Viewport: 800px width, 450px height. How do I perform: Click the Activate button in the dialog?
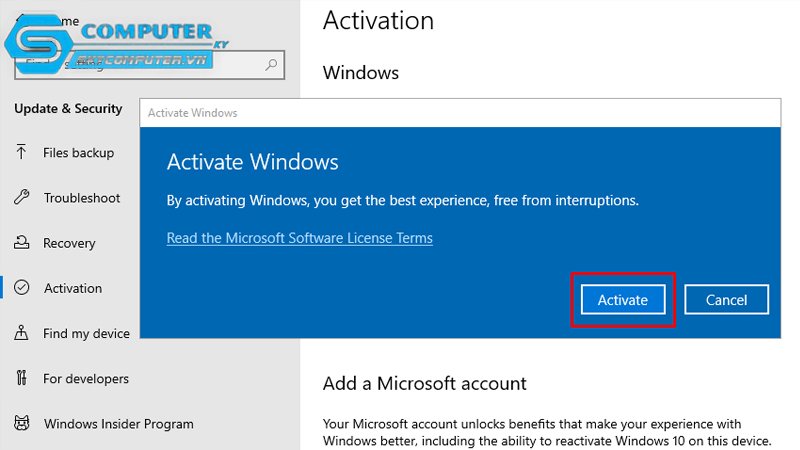(623, 299)
